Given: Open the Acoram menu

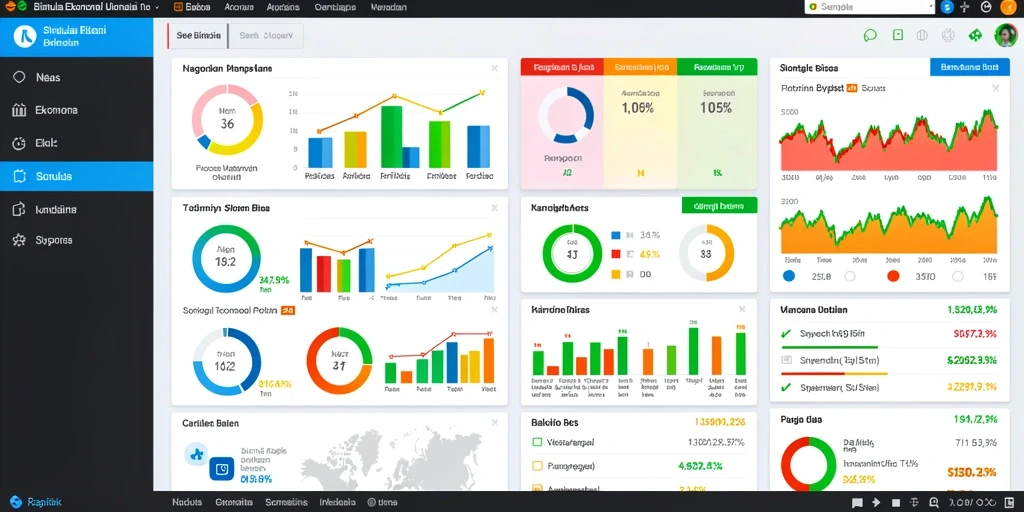Looking at the screenshot, I should (238, 7).
